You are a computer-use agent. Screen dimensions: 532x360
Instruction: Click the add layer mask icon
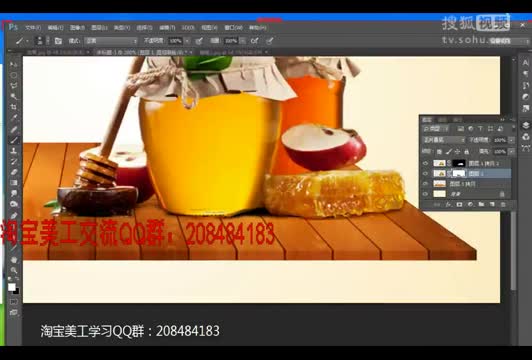click(x=459, y=205)
